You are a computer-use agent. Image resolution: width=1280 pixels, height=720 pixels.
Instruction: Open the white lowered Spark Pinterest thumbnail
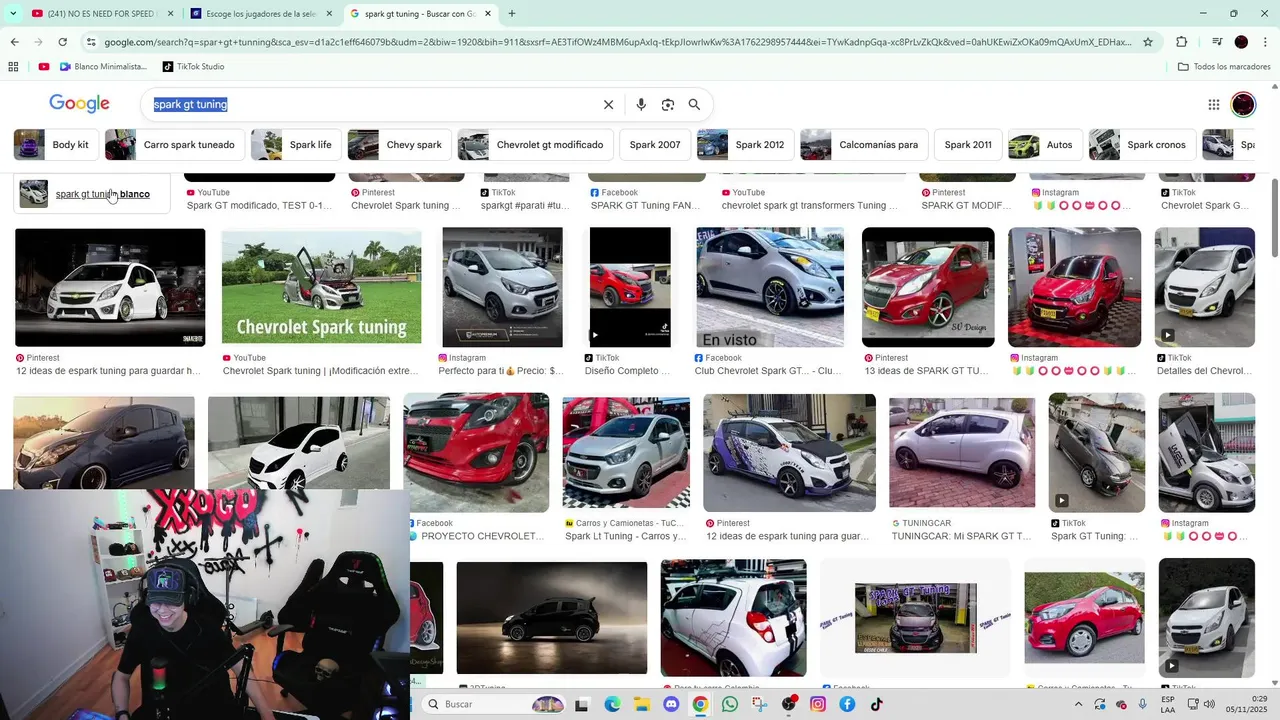pyautogui.click(x=110, y=287)
